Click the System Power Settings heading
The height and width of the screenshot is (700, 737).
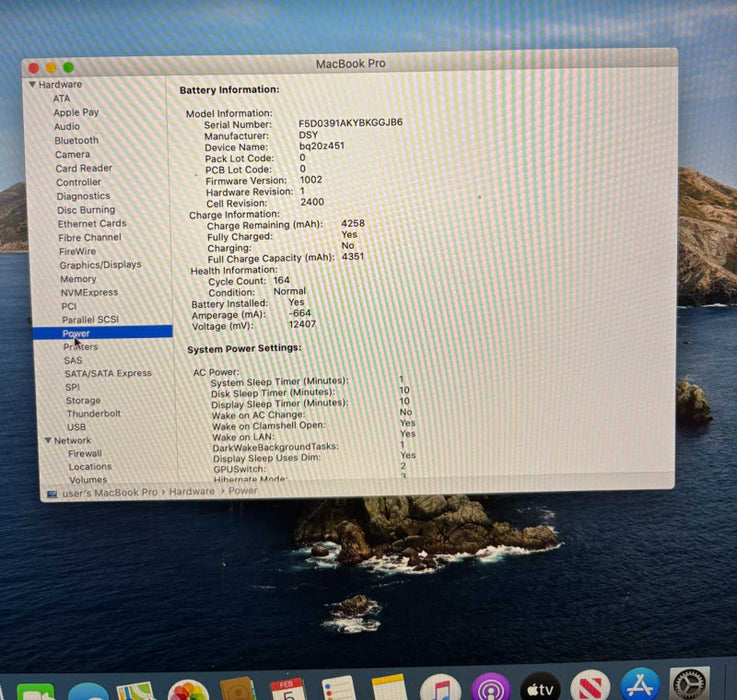pos(244,349)
